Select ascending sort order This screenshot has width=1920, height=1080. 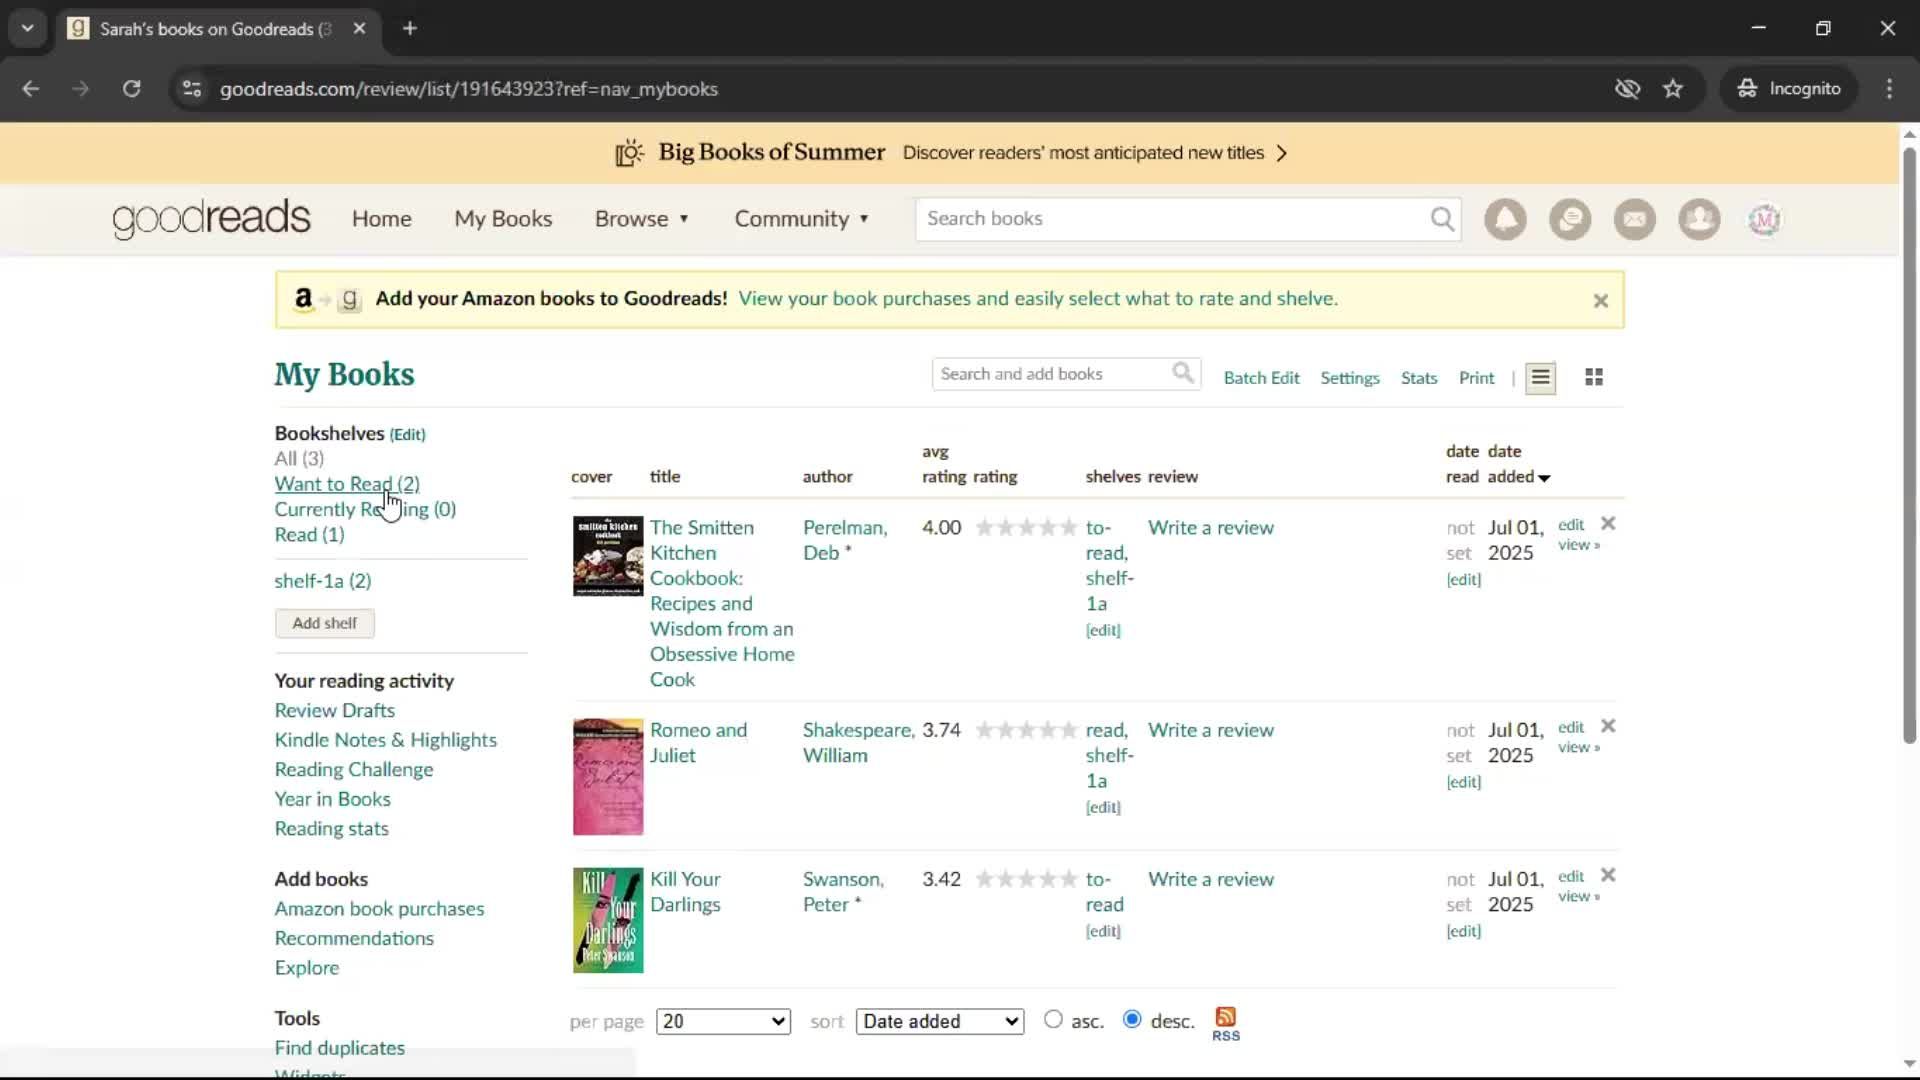(1053, 1020)
